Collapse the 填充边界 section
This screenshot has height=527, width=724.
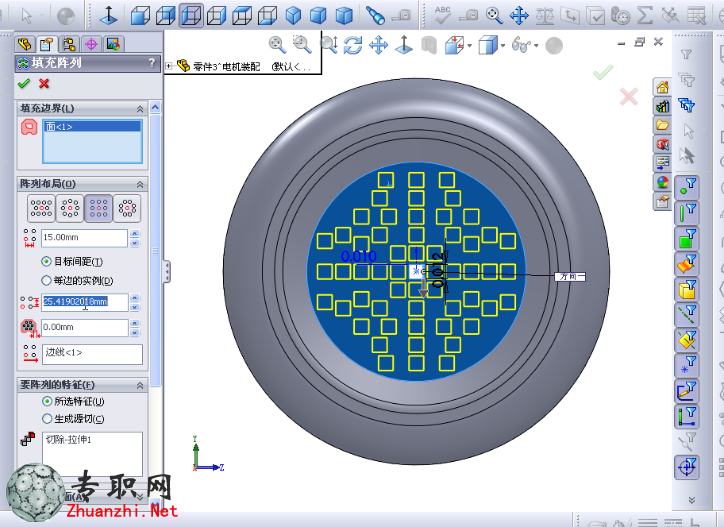pos(139,109)
